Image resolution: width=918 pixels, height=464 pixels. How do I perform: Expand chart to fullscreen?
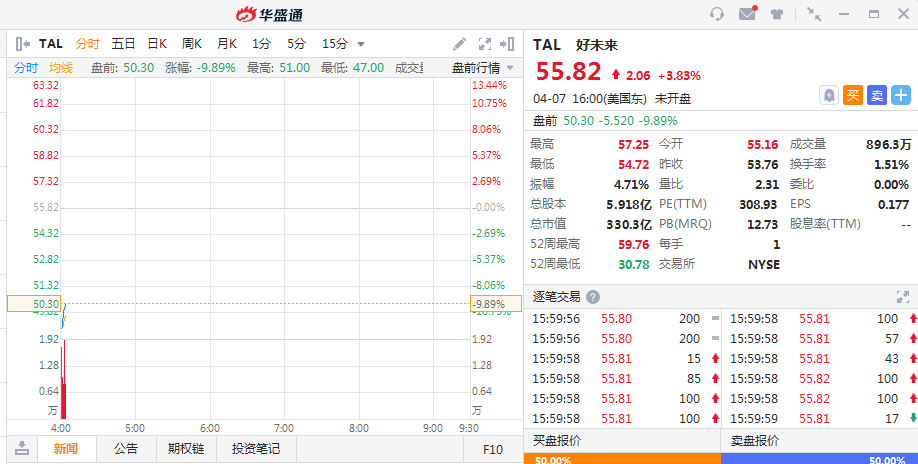pyautogui.click(x=485, y=44)
